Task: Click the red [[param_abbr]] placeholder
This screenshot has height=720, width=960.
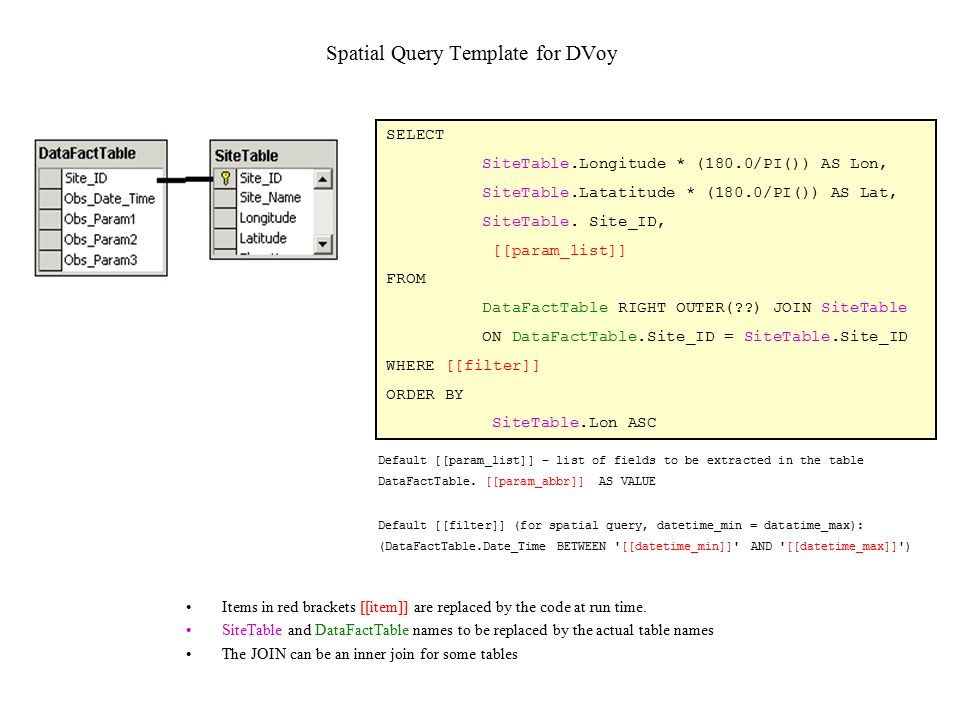Action: [534, 481]
